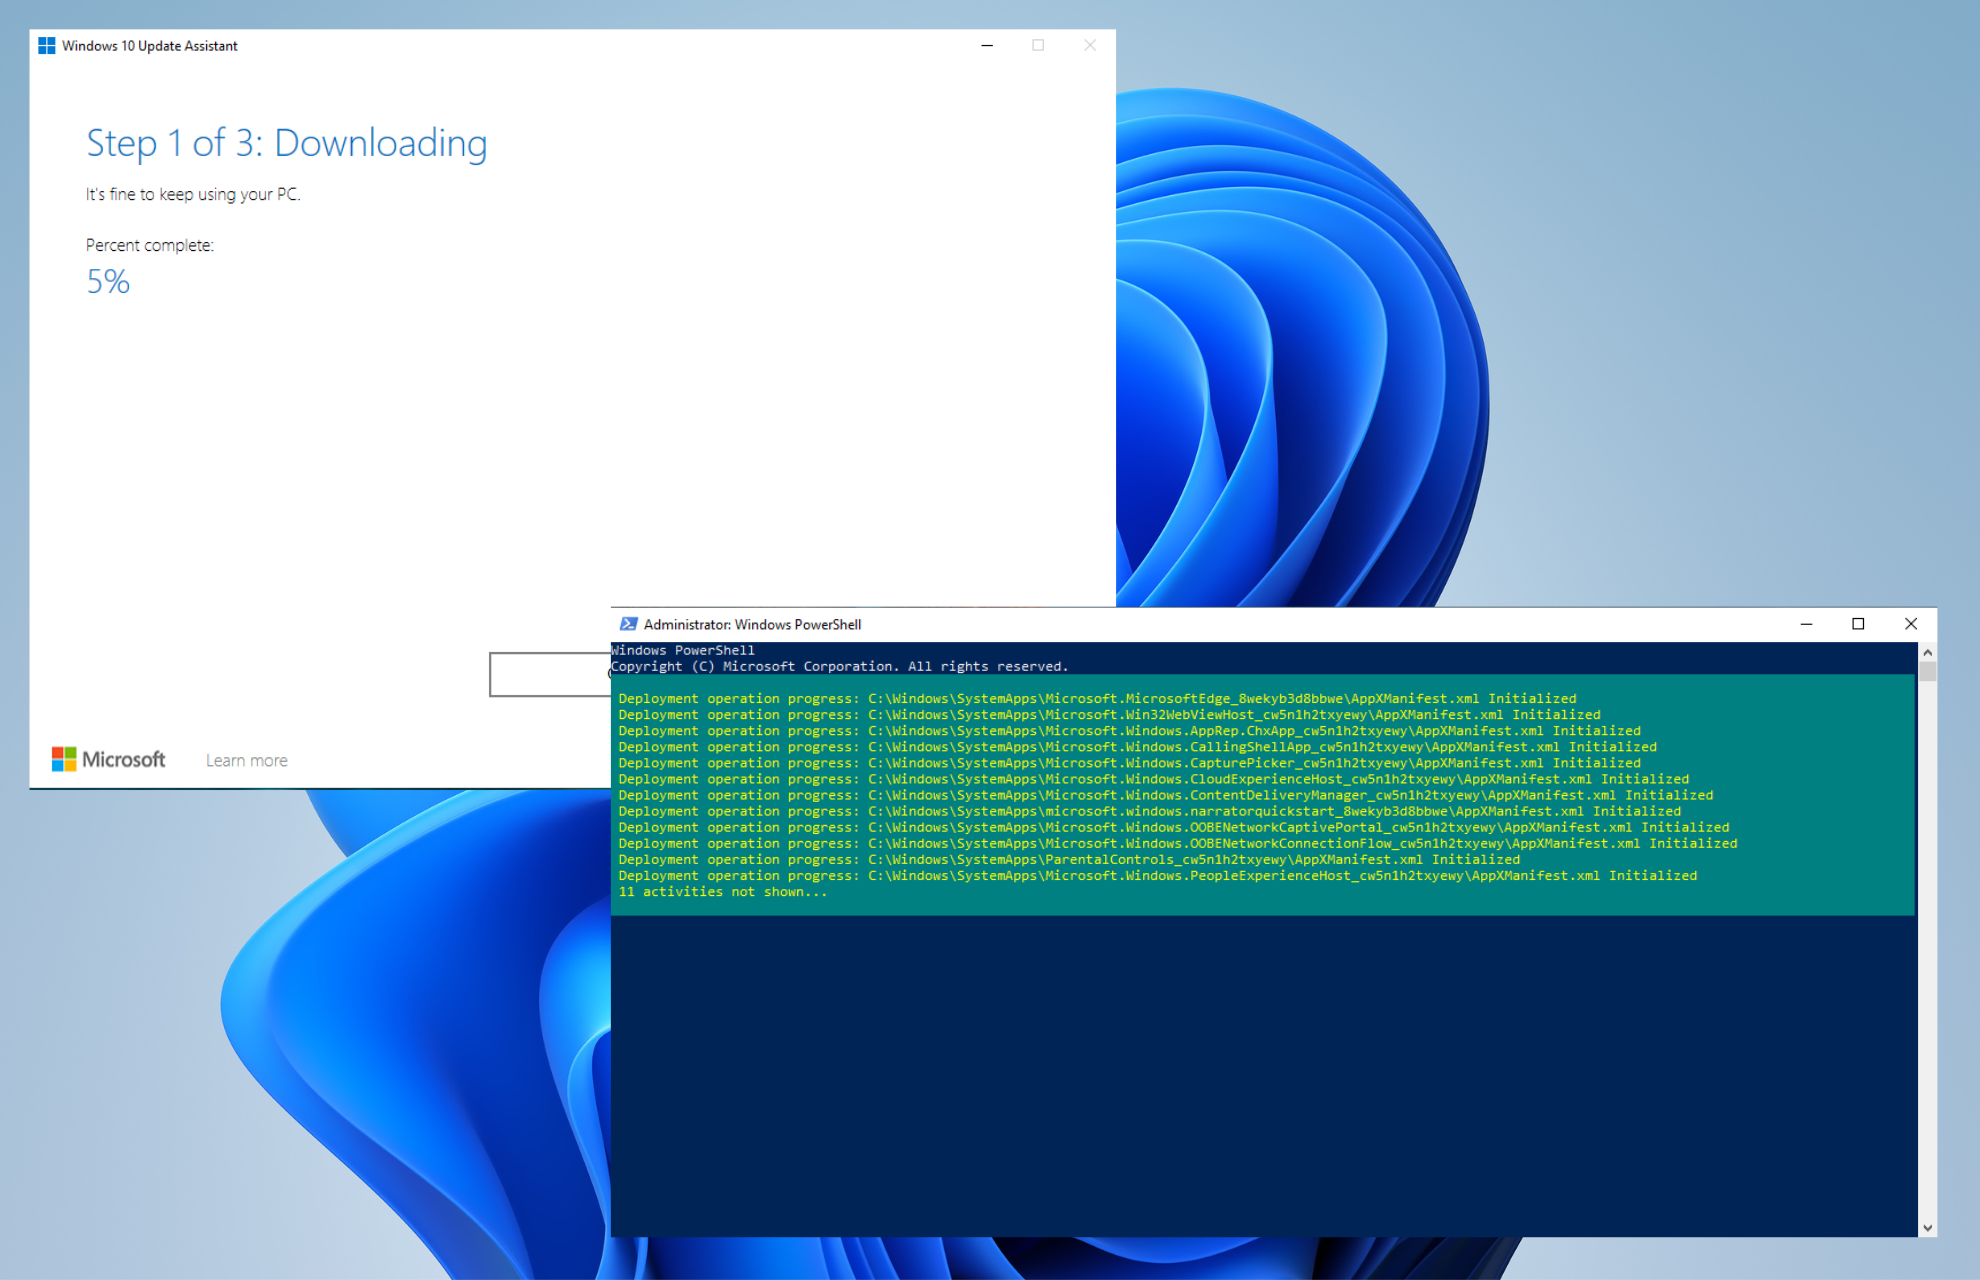Image resolution: width=1980 pixels, height=1280 pixels.
Task: Click the "11 activities not shown..." line
Action: tap(722, 892)
